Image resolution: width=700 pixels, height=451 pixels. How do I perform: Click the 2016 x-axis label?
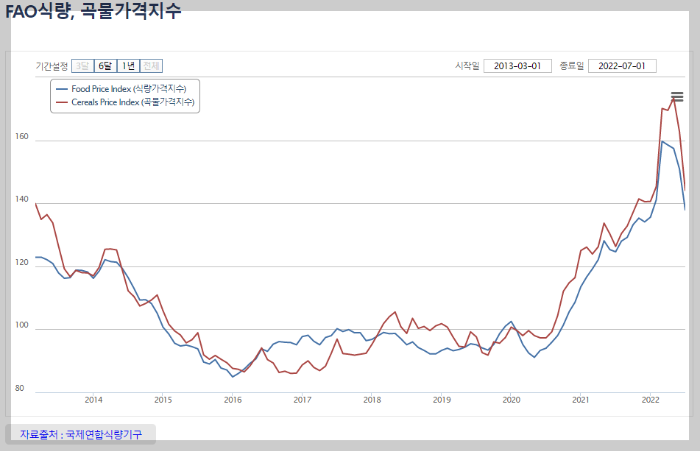(x=233, y=400)
